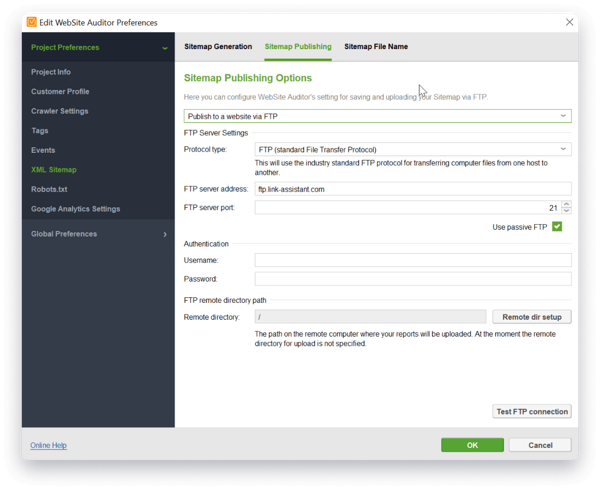Click the Test FTP connection button
This screenshot has width=600, height=490.
pyautogui.click(x=532, y=411)
